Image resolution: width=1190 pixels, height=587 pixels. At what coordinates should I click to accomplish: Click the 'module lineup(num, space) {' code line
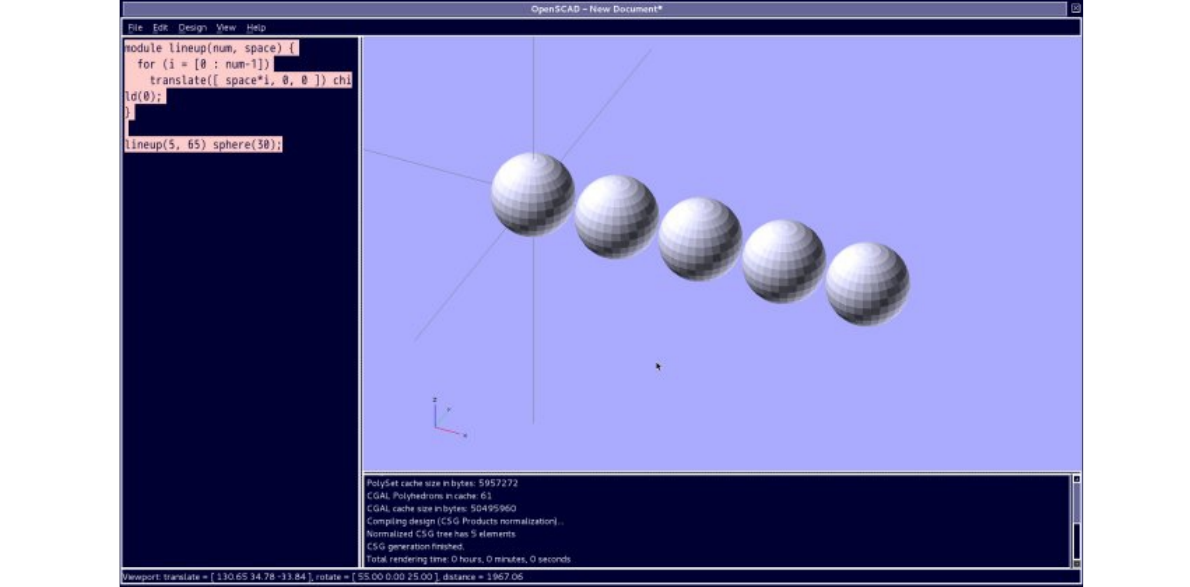(211, 48)
